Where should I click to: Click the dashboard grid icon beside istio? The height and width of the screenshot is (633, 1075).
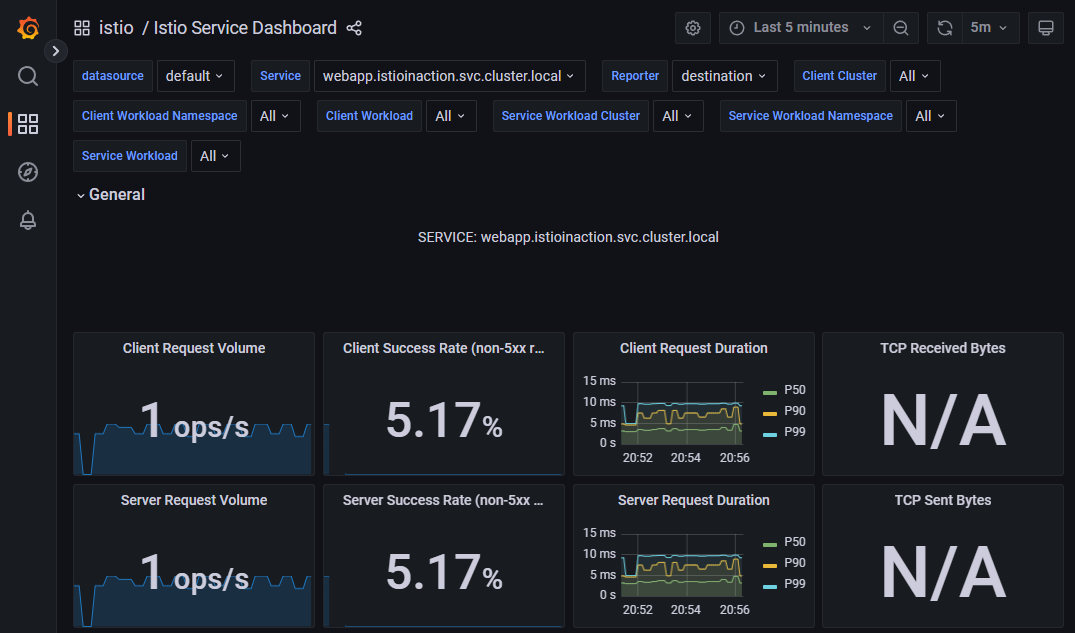82,28
